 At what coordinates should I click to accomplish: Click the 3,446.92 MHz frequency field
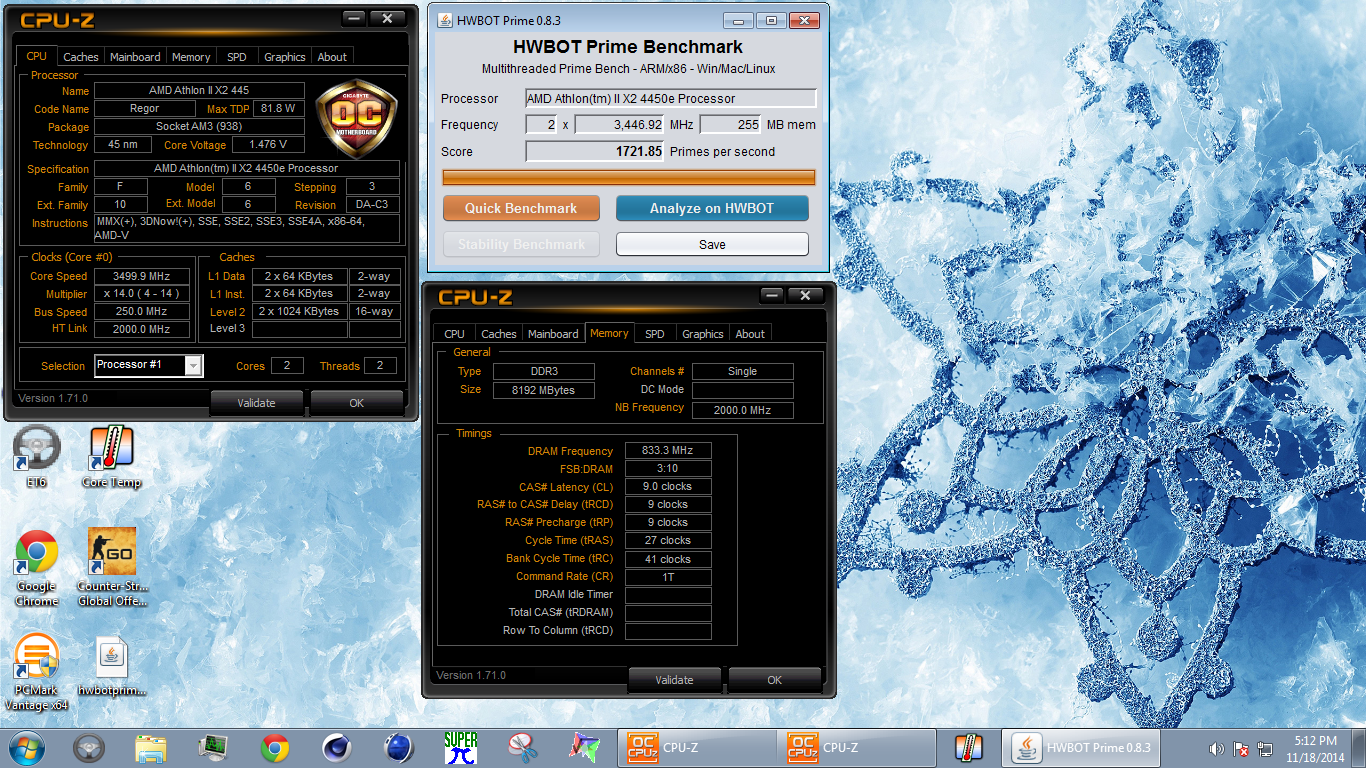click(620, 125)
